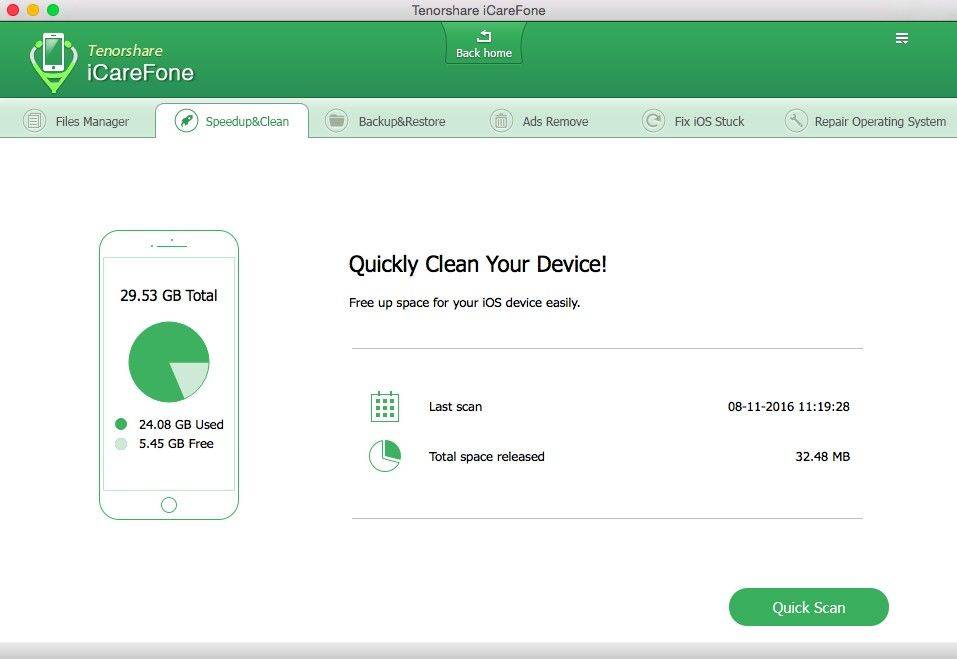Screen dimensions: 957x659
Task: Click the storage pie chart
Action: [x=169, y=362]
